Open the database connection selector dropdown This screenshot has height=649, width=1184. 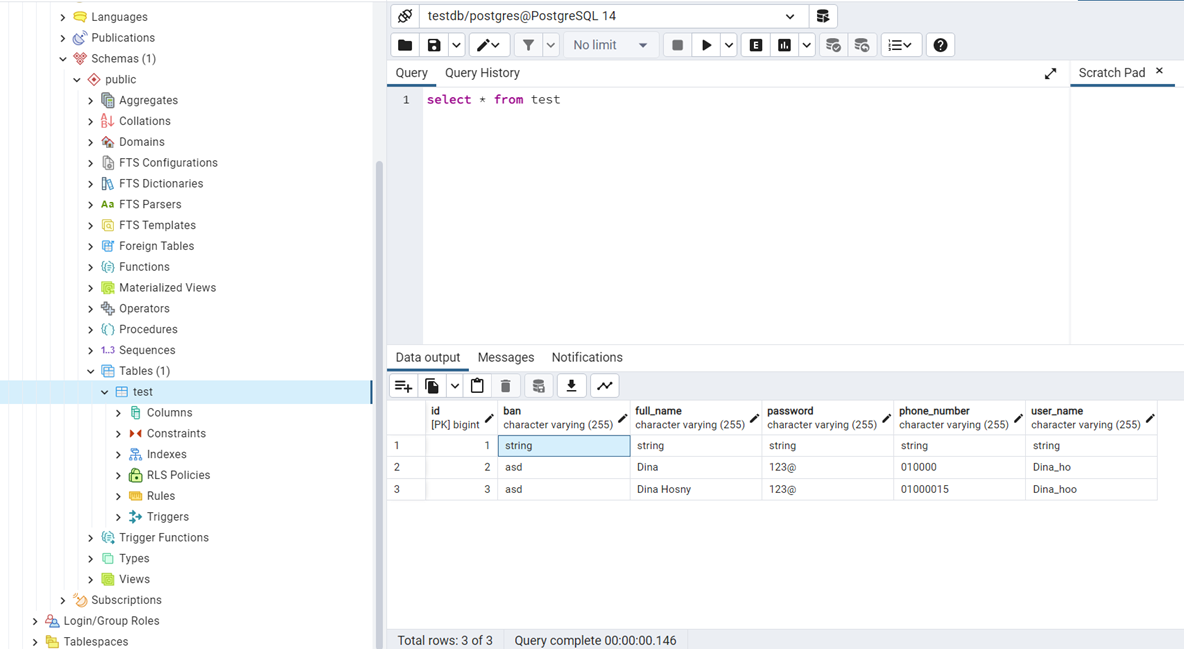790,15
